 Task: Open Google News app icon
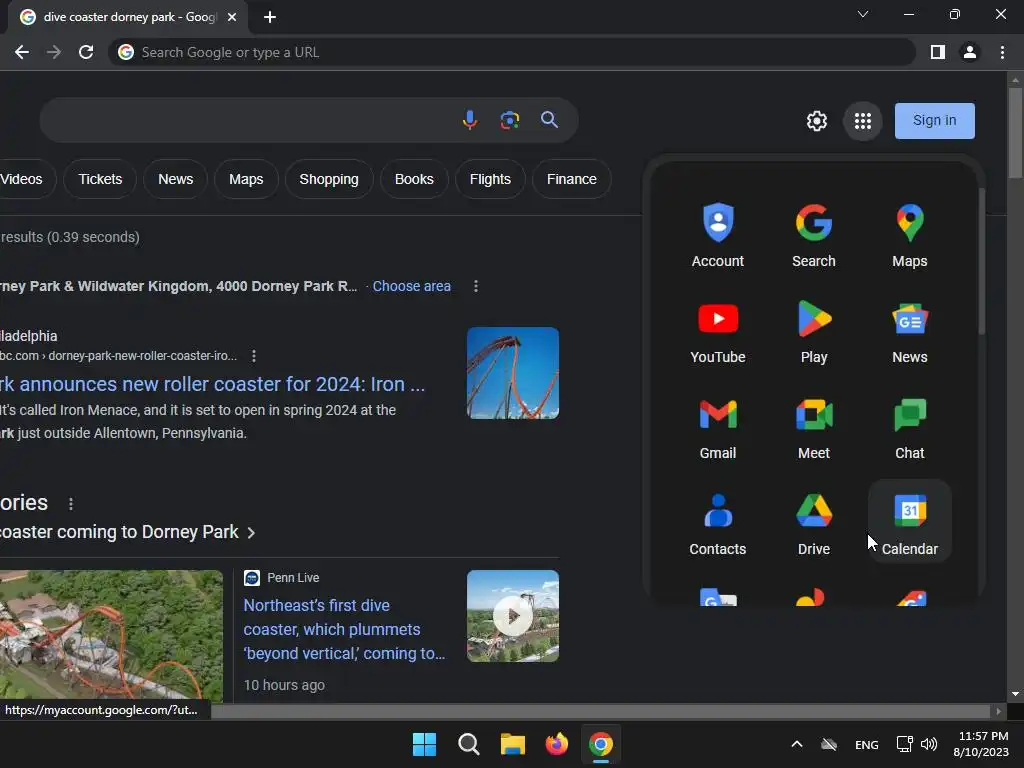910,331
